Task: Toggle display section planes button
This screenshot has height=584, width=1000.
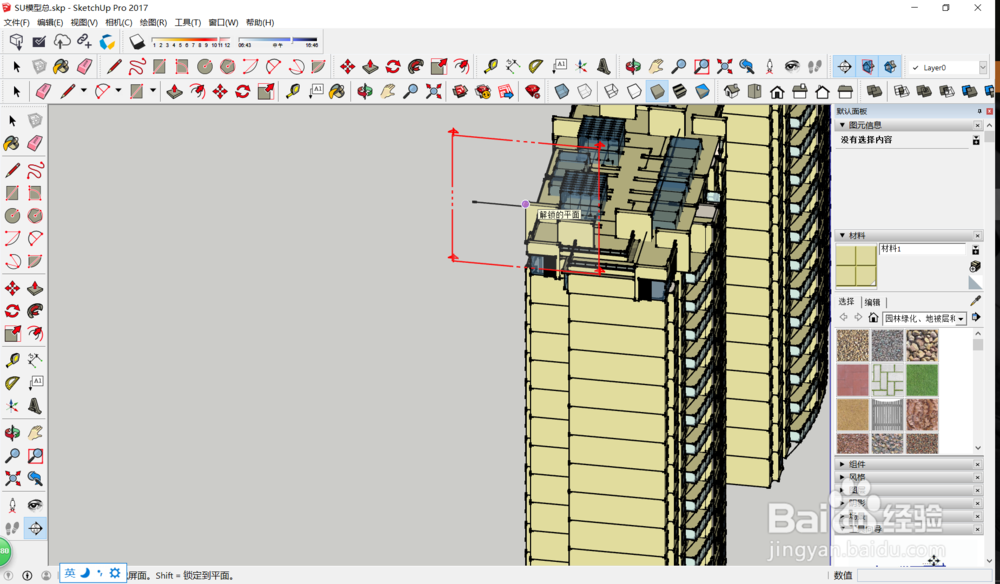Action: (867, 66)
